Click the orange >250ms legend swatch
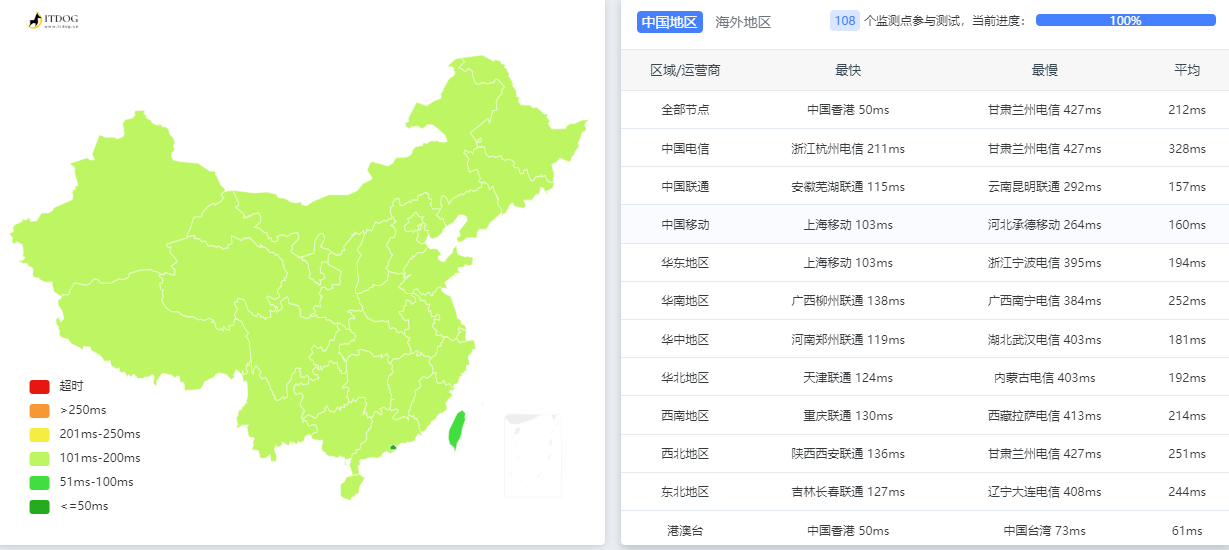1229x550 pixels. pos(39,410)
